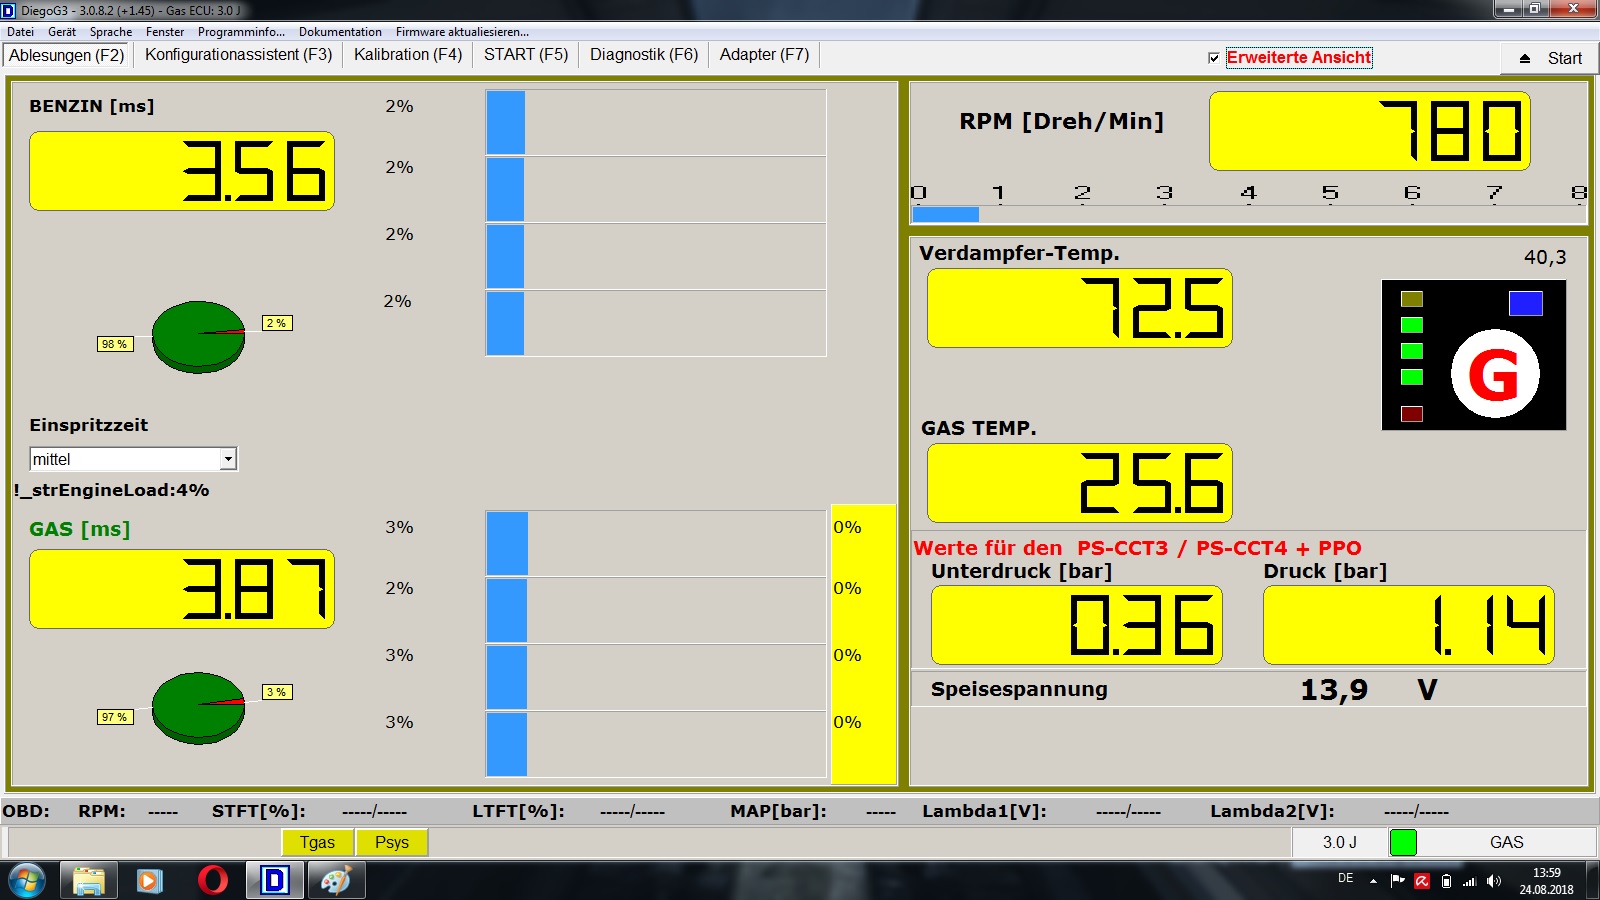Click the Lambda1[V] OBD label
This screenshot has height=900, width=1600.
984,811
